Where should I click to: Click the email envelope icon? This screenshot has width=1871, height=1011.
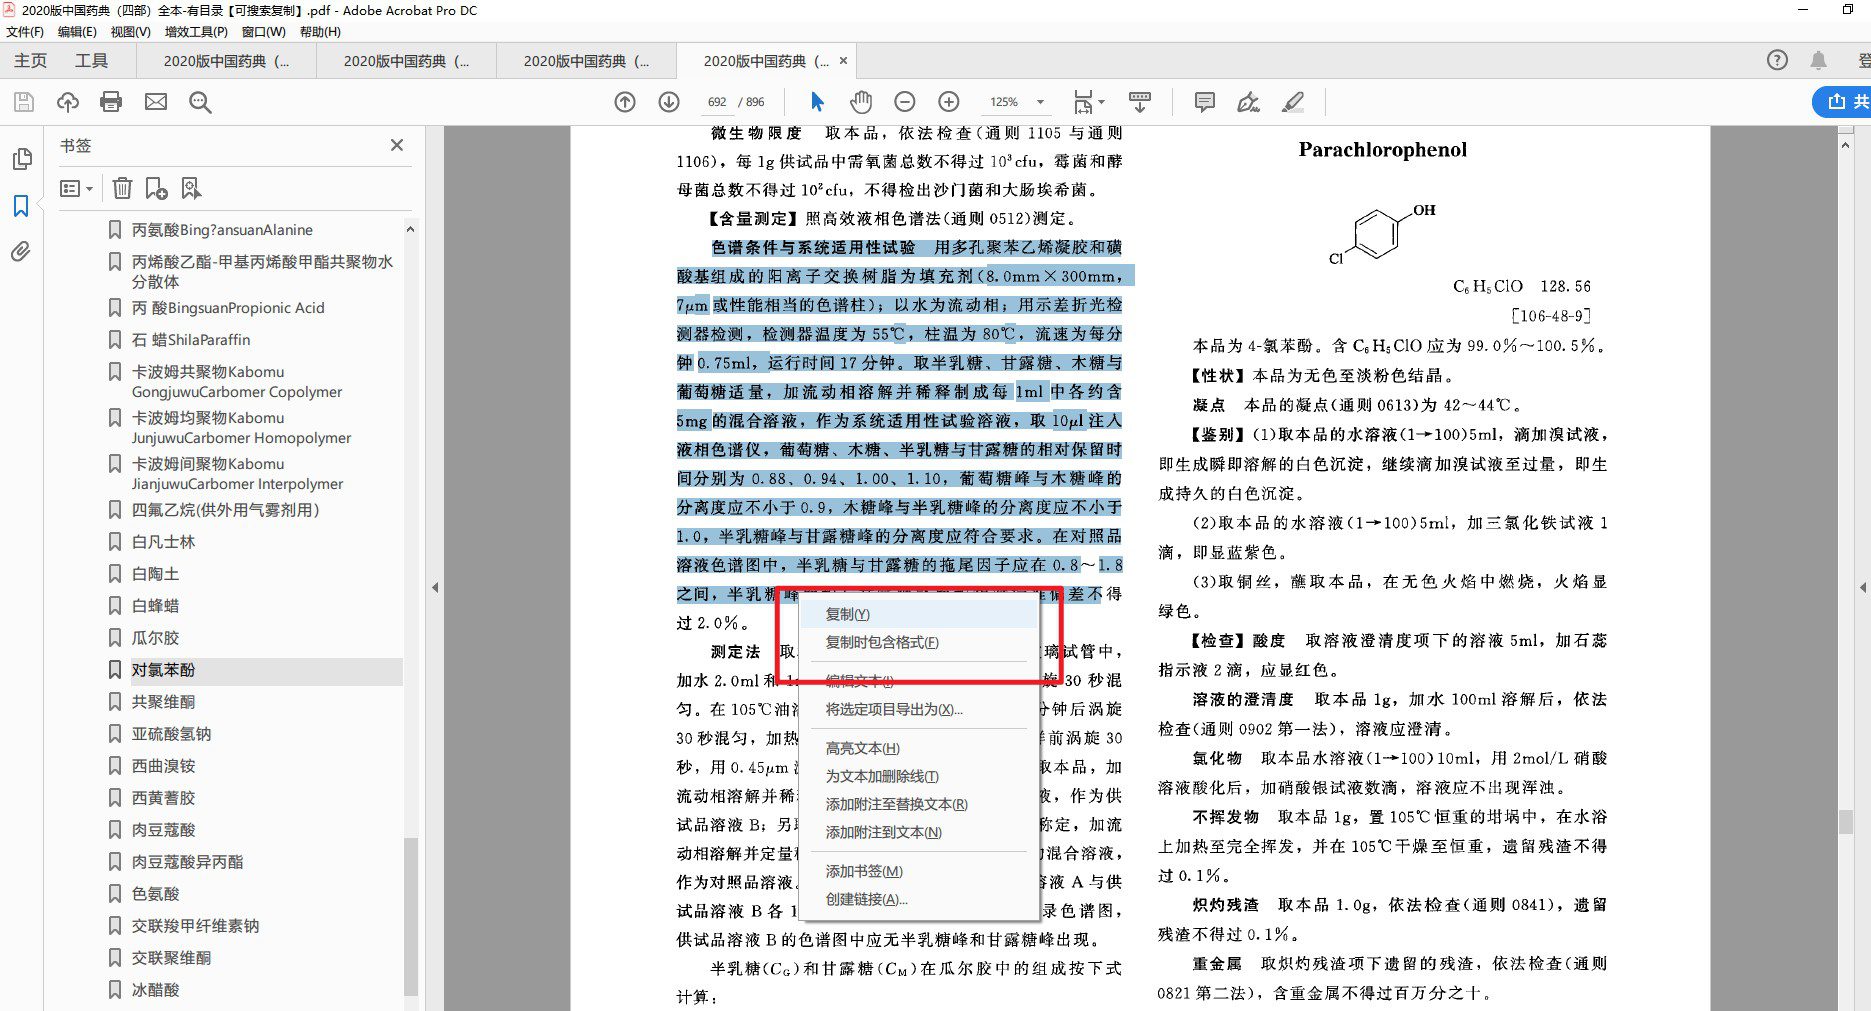[156, 102]
